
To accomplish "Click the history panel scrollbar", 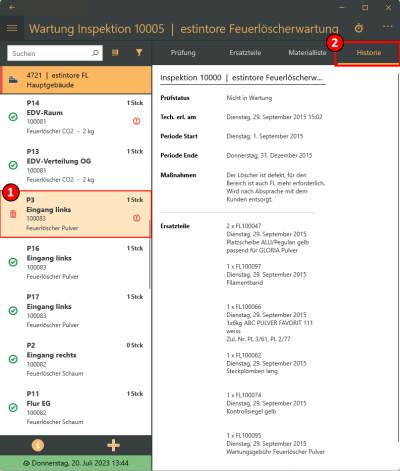I will pyautogui.click(x=398, y=257).
